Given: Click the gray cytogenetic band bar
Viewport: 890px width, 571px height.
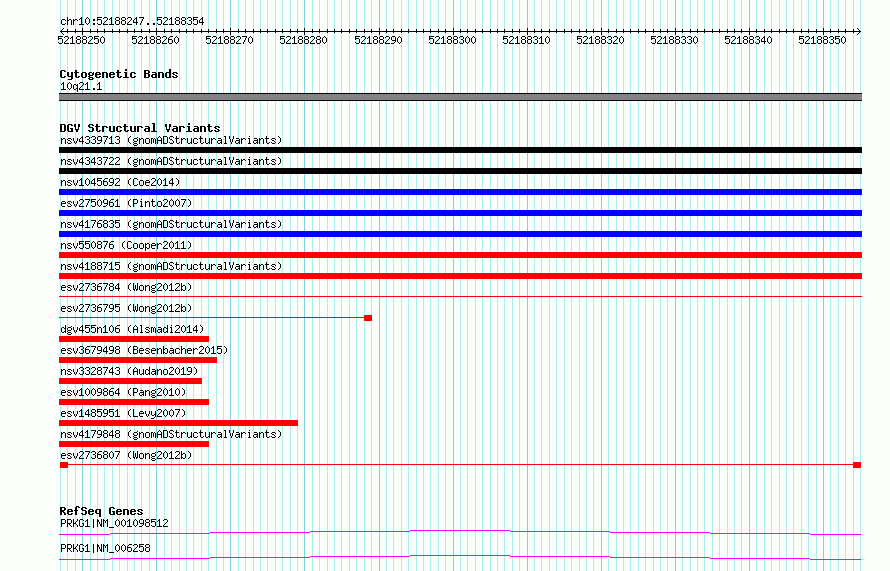Looking at the screenshot, I should pyautogui.click(x=460, y=97).
